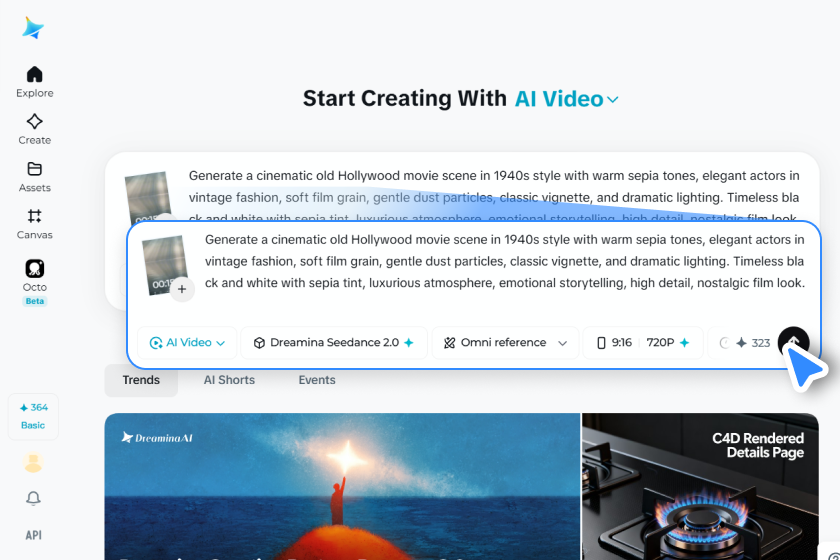Expand the AI Video heading dropdown

(x=566, y=99)
